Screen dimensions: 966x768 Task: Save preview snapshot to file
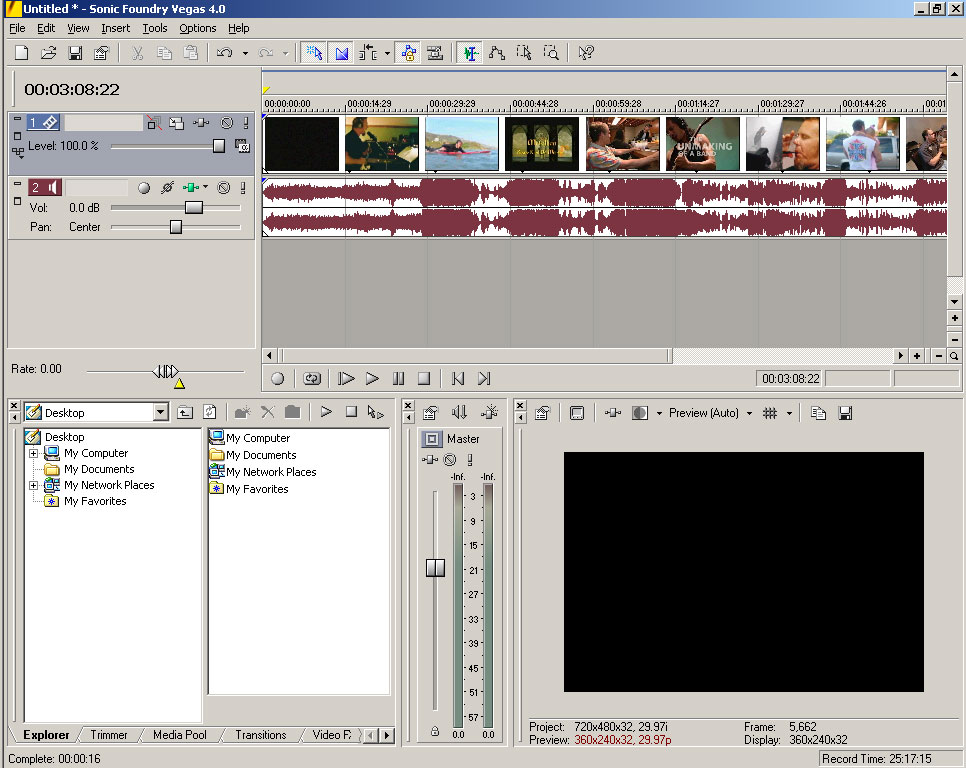(x=845, y=413)
